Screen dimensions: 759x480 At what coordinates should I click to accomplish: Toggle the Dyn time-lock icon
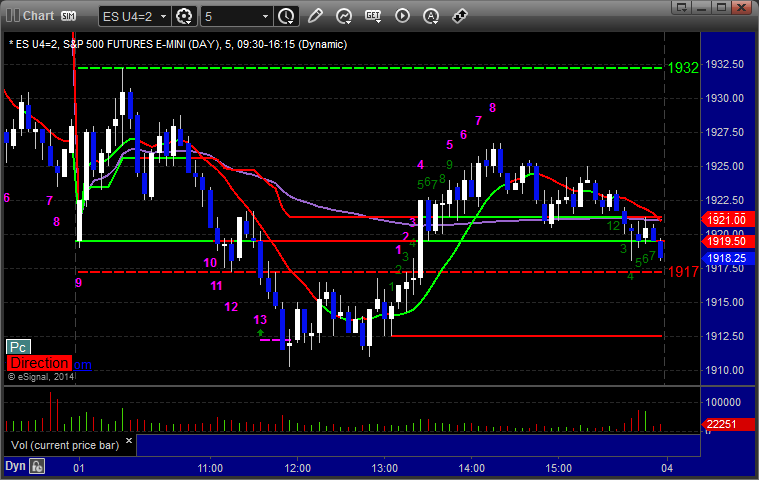click(37, 466)
